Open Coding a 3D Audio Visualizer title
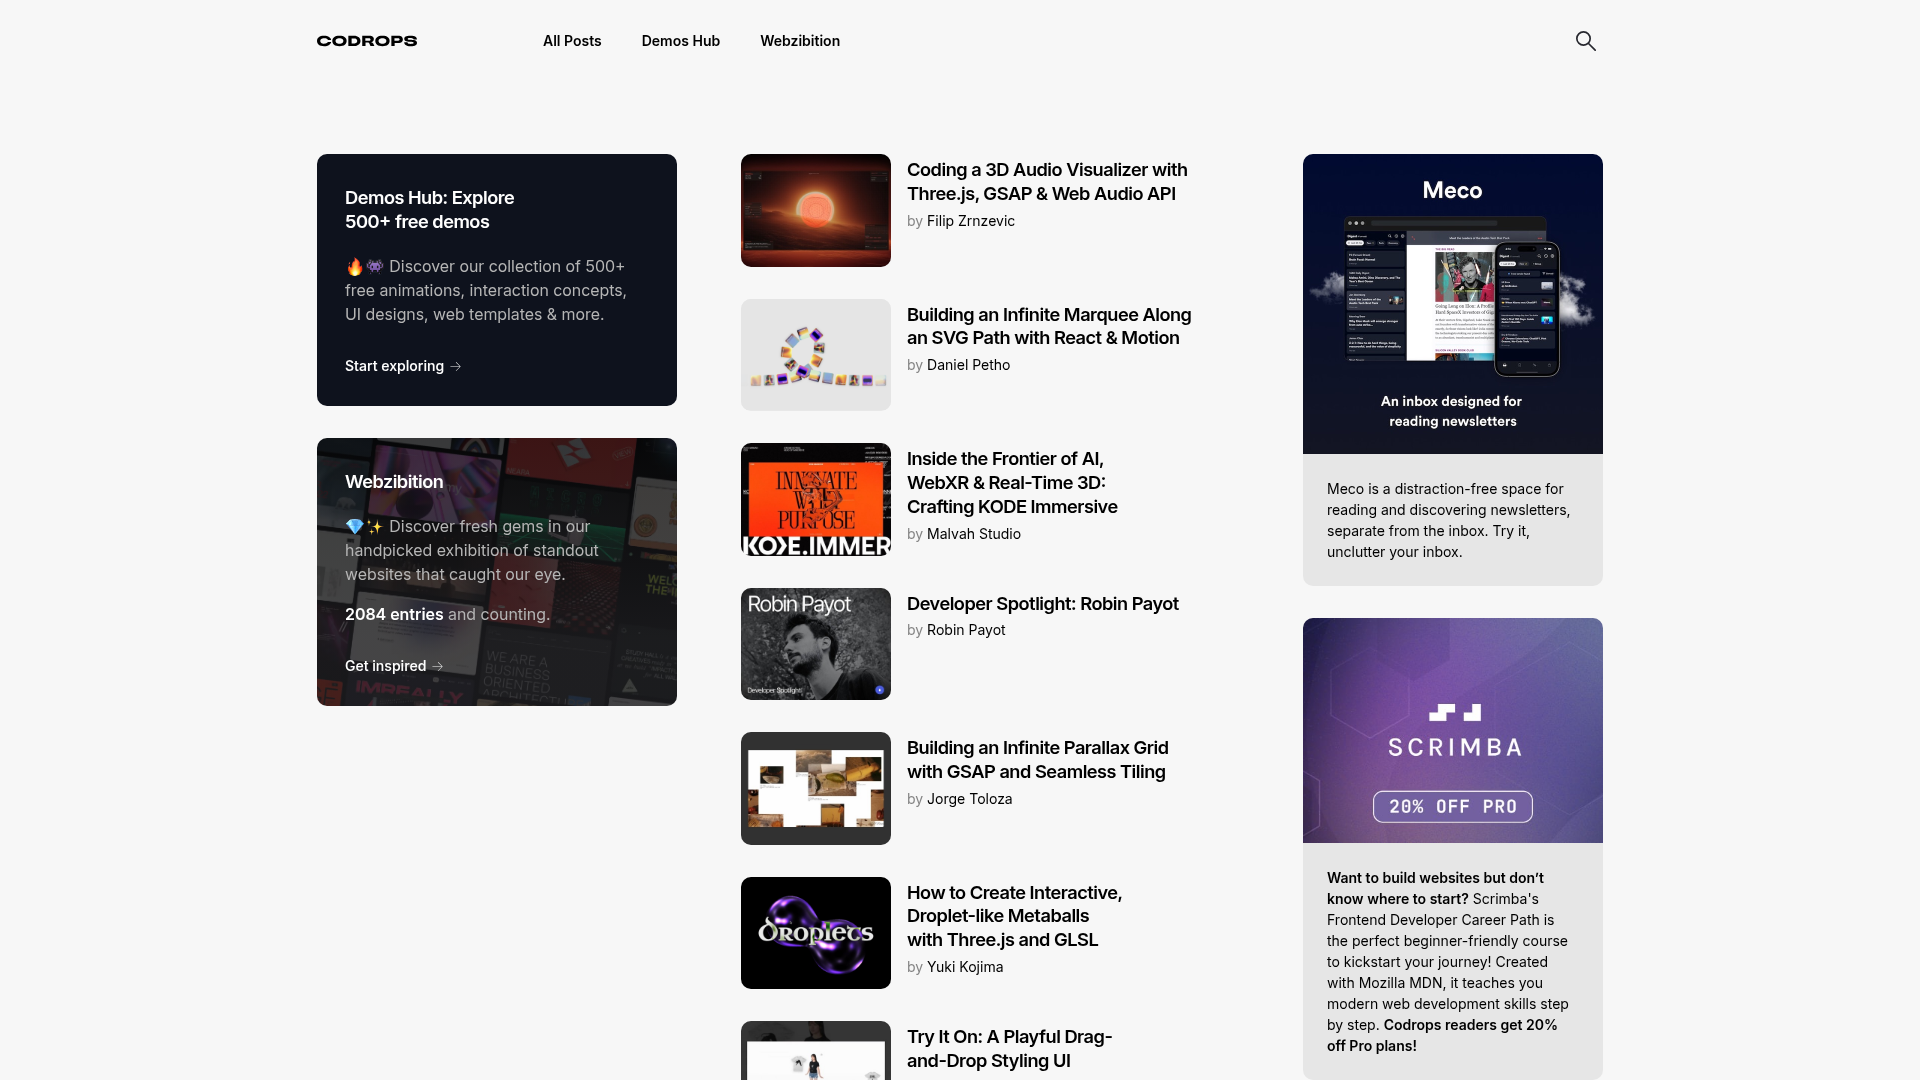Screen dimensions: 1920x1080 pos(1047,182)
